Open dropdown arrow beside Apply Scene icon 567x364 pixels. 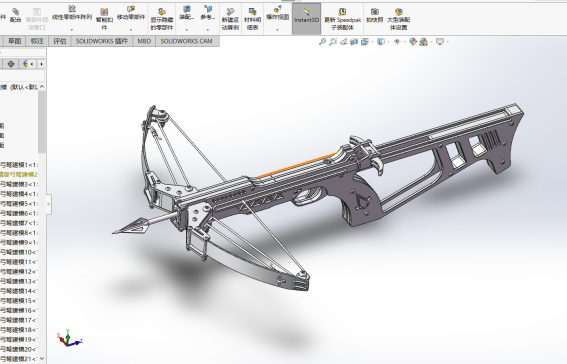coord(431,42)
